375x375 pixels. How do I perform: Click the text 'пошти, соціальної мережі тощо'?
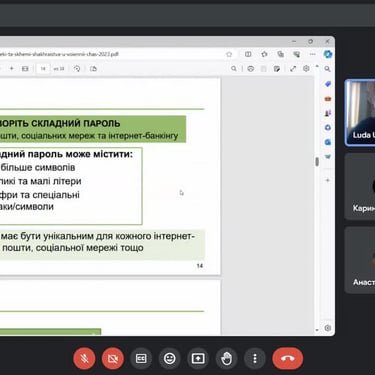pos(73,248)
